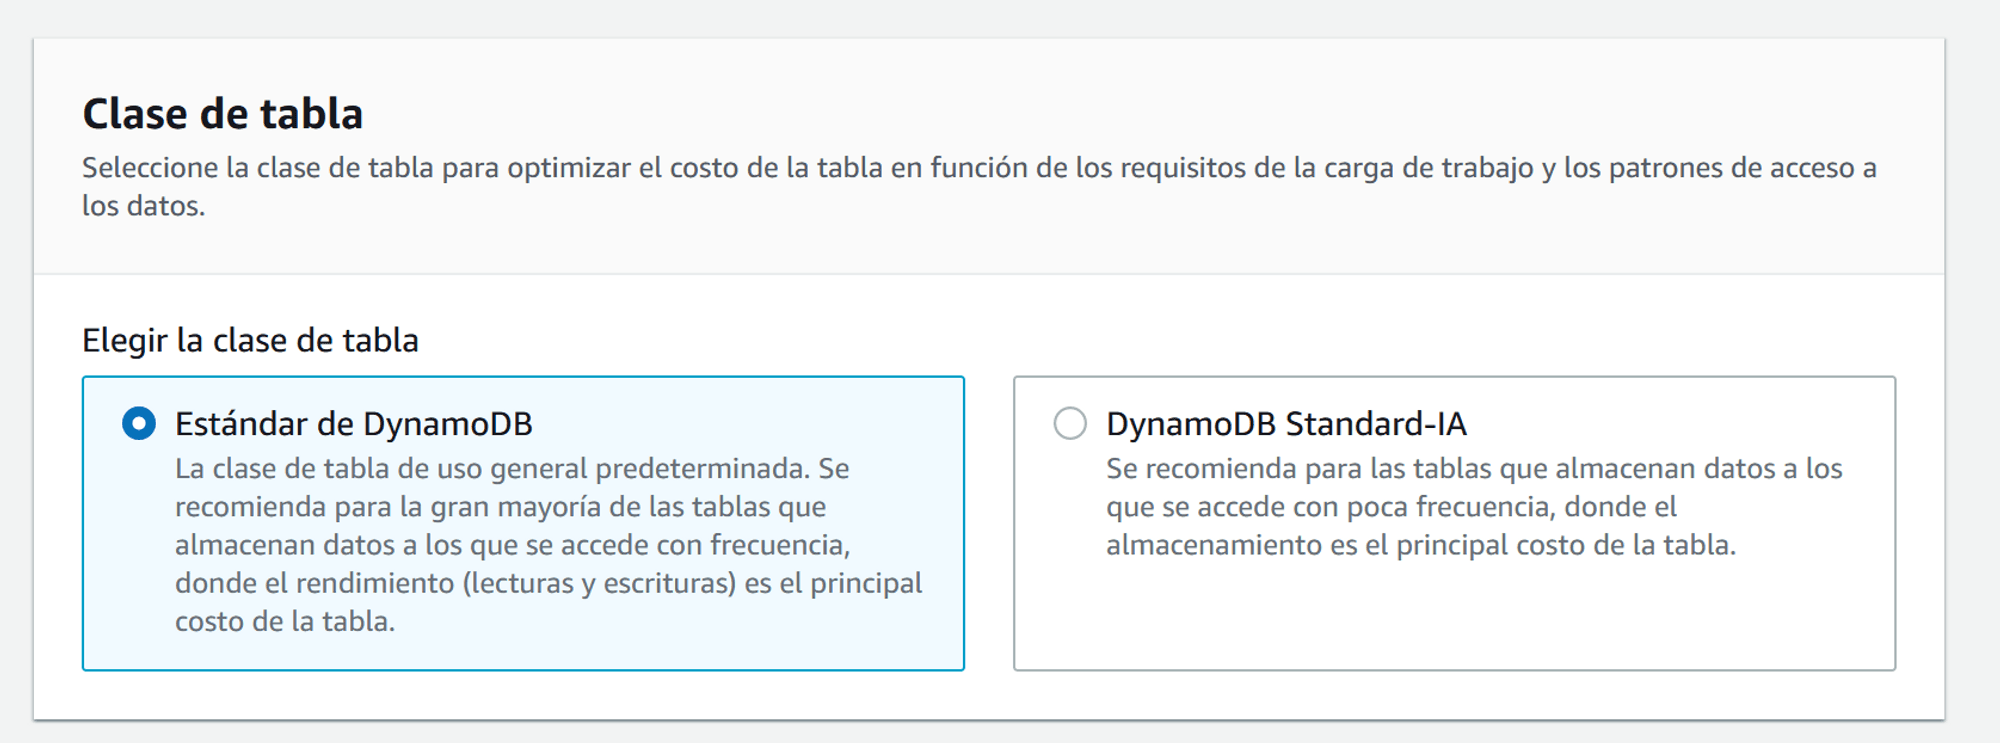Click "Se recomienda para las tablas" line in Standard-IA card

tap(1473, 469)
